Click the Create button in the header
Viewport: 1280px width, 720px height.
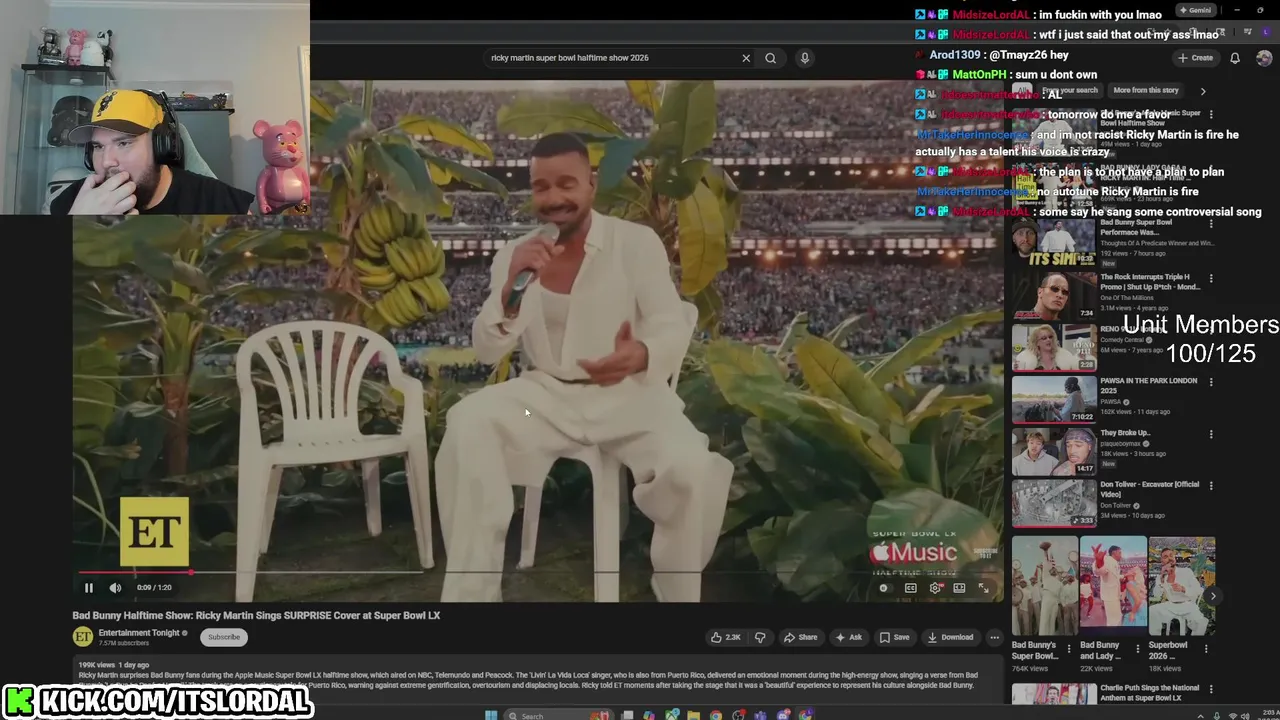click(x=1195, y=58)
